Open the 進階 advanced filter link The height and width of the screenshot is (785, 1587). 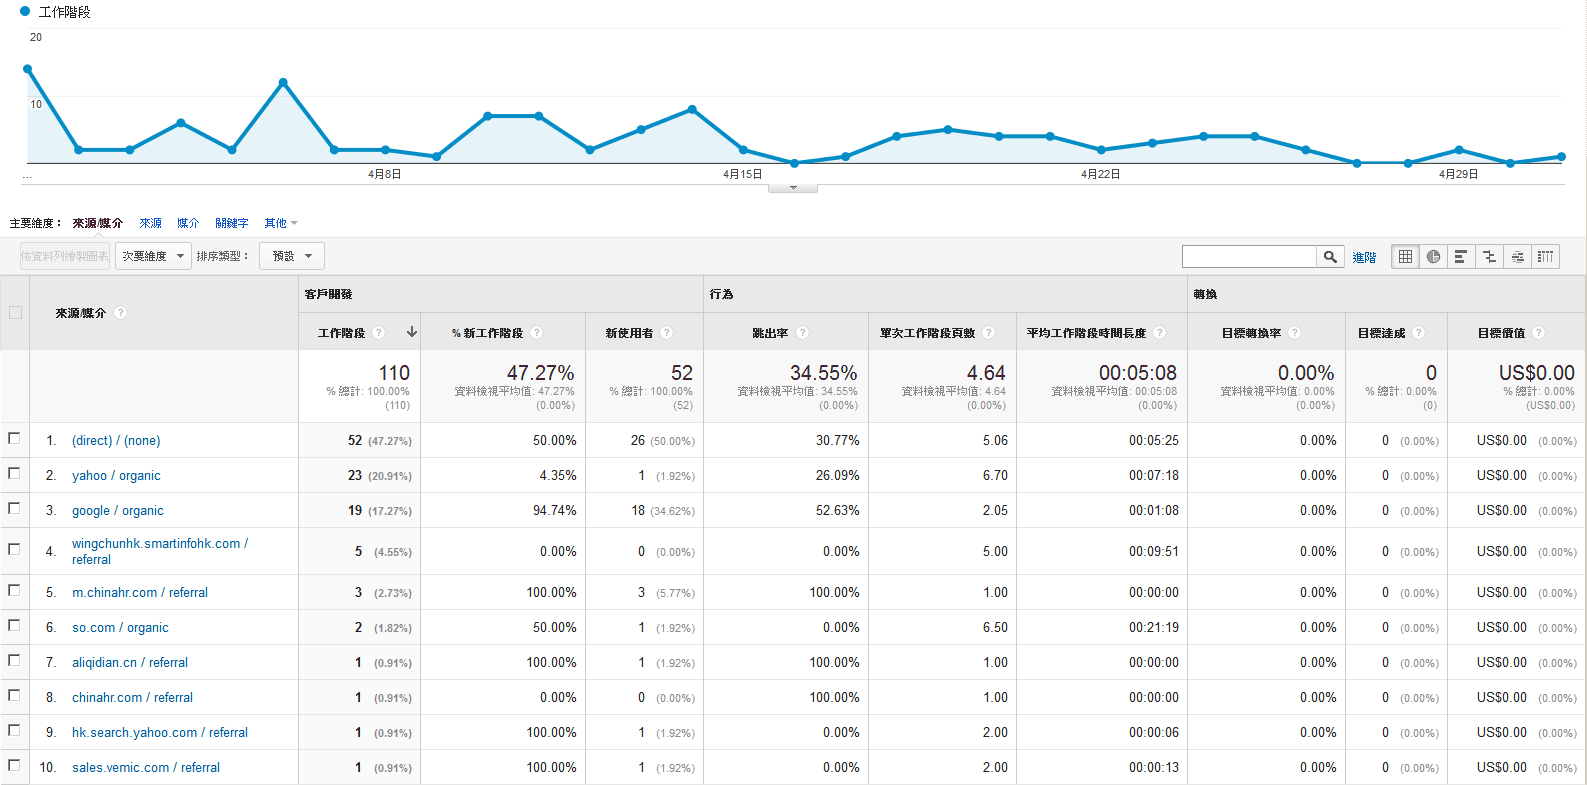pos(1364,258)
